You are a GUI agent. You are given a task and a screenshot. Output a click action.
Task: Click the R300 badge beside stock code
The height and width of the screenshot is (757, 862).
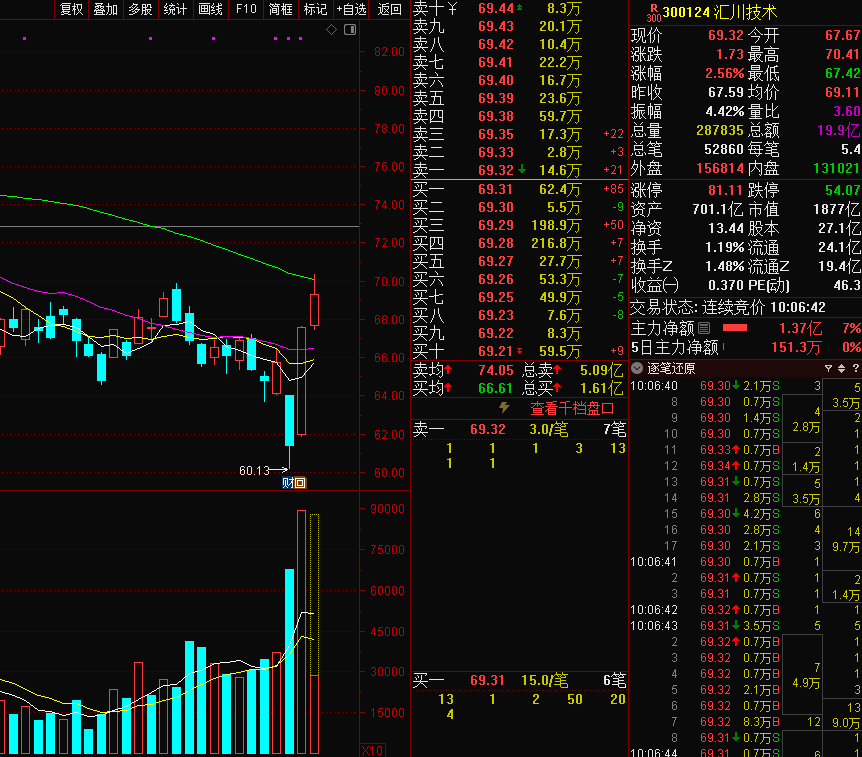point(654,12)
